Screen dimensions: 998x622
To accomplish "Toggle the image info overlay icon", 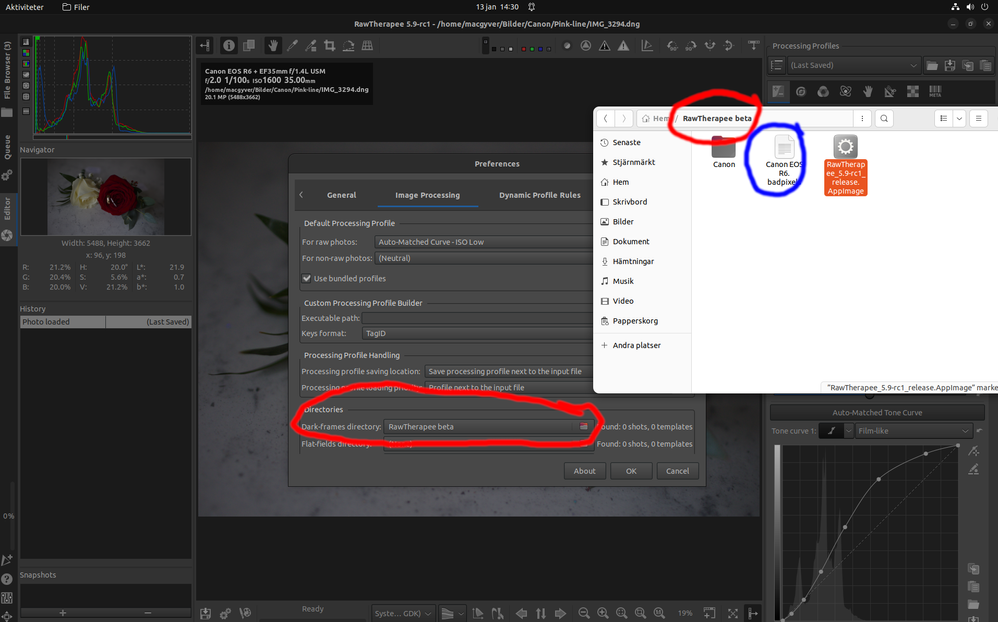I will tap(228, 45).
